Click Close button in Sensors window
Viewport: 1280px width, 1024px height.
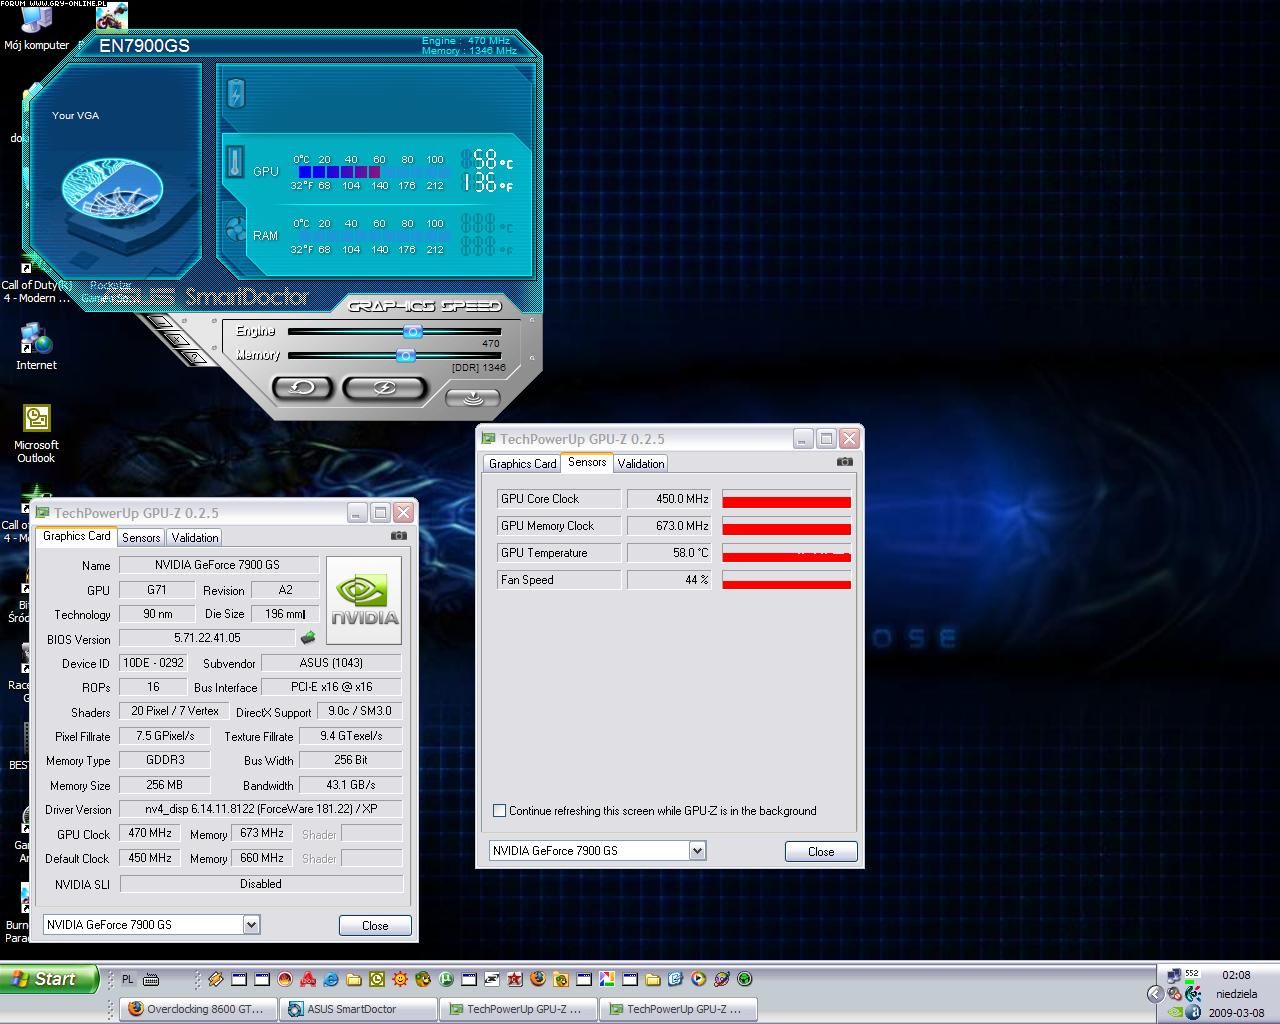pyautogui.click(x=821, y=852)
